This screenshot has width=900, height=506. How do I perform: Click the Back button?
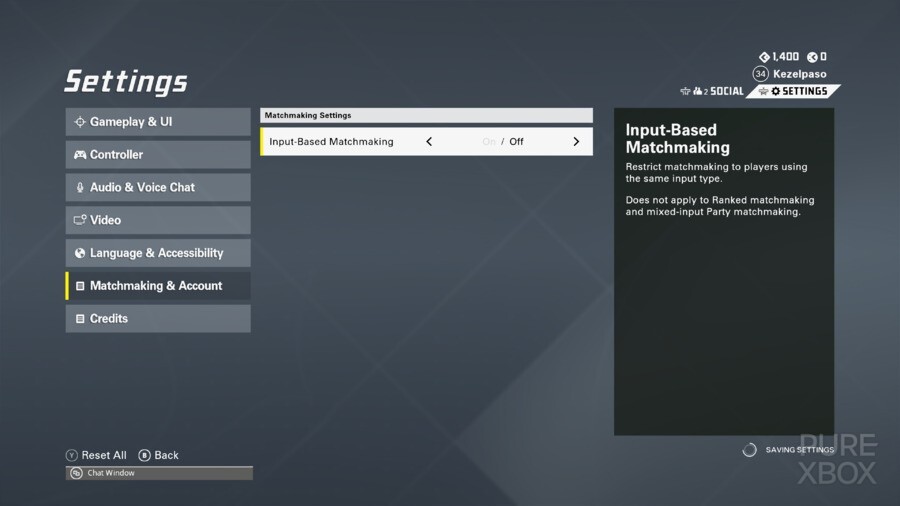pyautogui.click(x=166, y=455)
